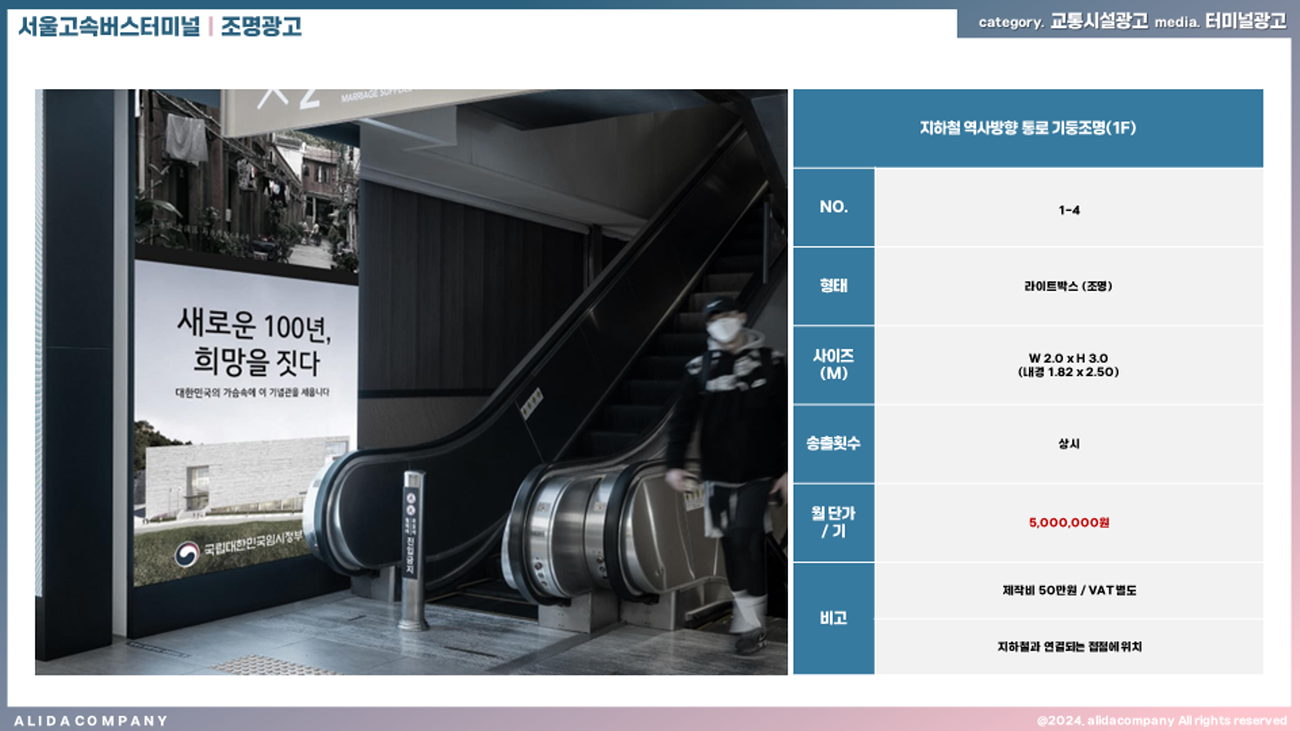The height and width of the screenshot is (731, 1300).
Task: Click the government emblem logo on the ad
Action: click(x=187, y=554)
